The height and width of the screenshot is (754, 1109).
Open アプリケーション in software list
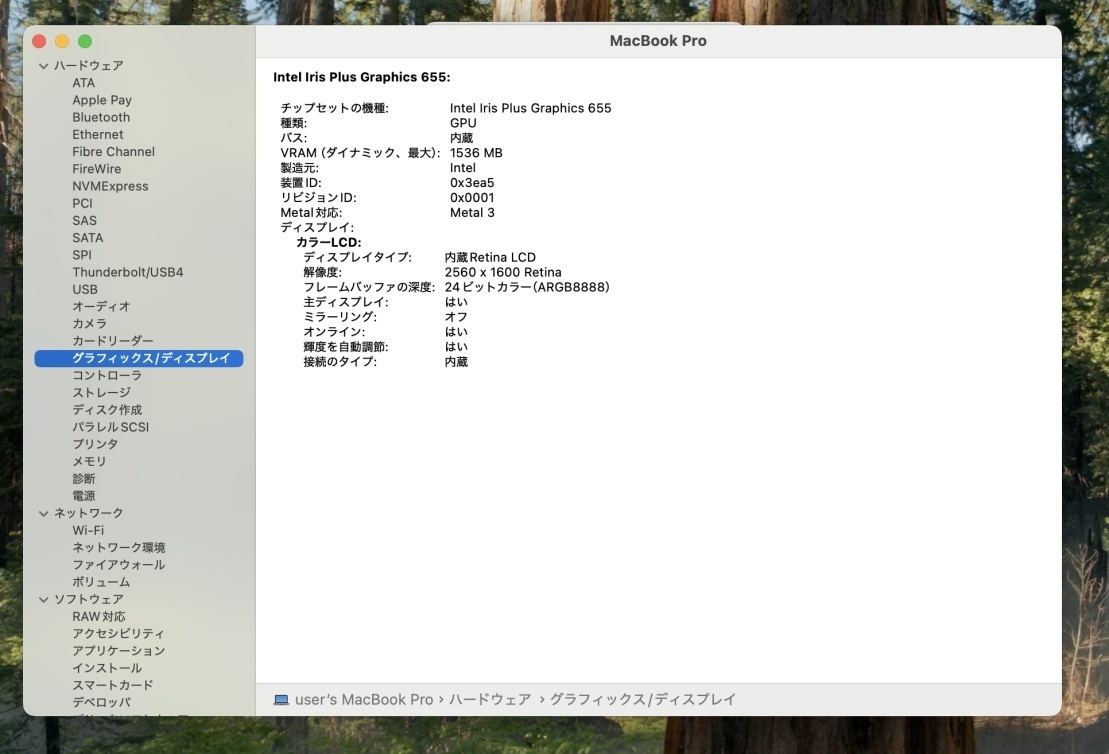(118, 651)
